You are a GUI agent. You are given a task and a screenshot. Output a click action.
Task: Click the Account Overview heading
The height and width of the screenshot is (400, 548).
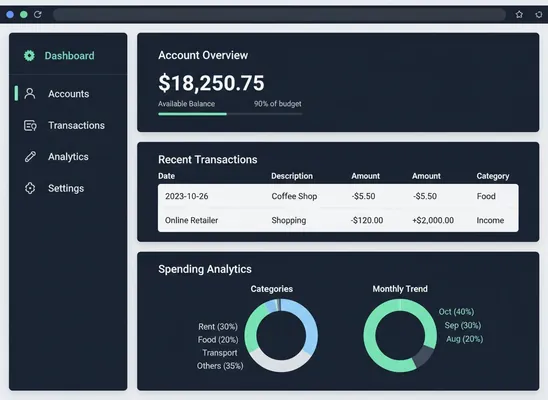pos(203,55)
